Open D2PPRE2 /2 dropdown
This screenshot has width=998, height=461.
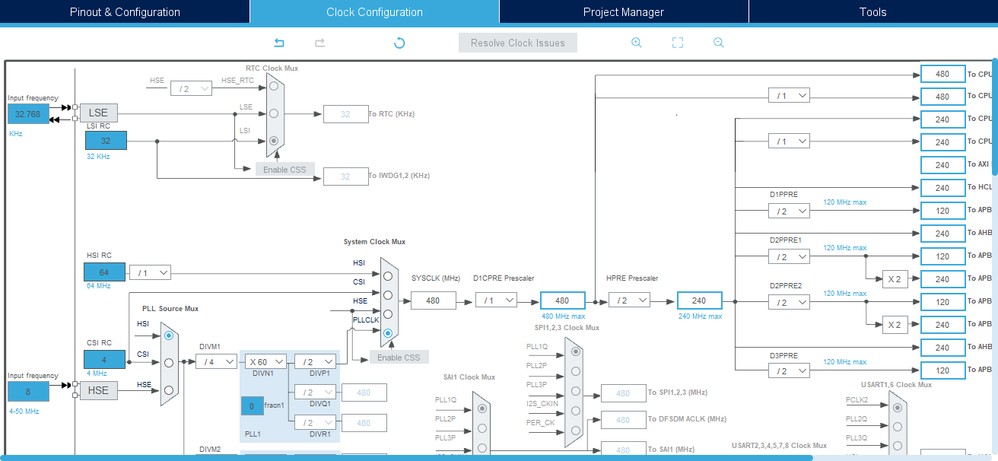(x=789, y=302)
